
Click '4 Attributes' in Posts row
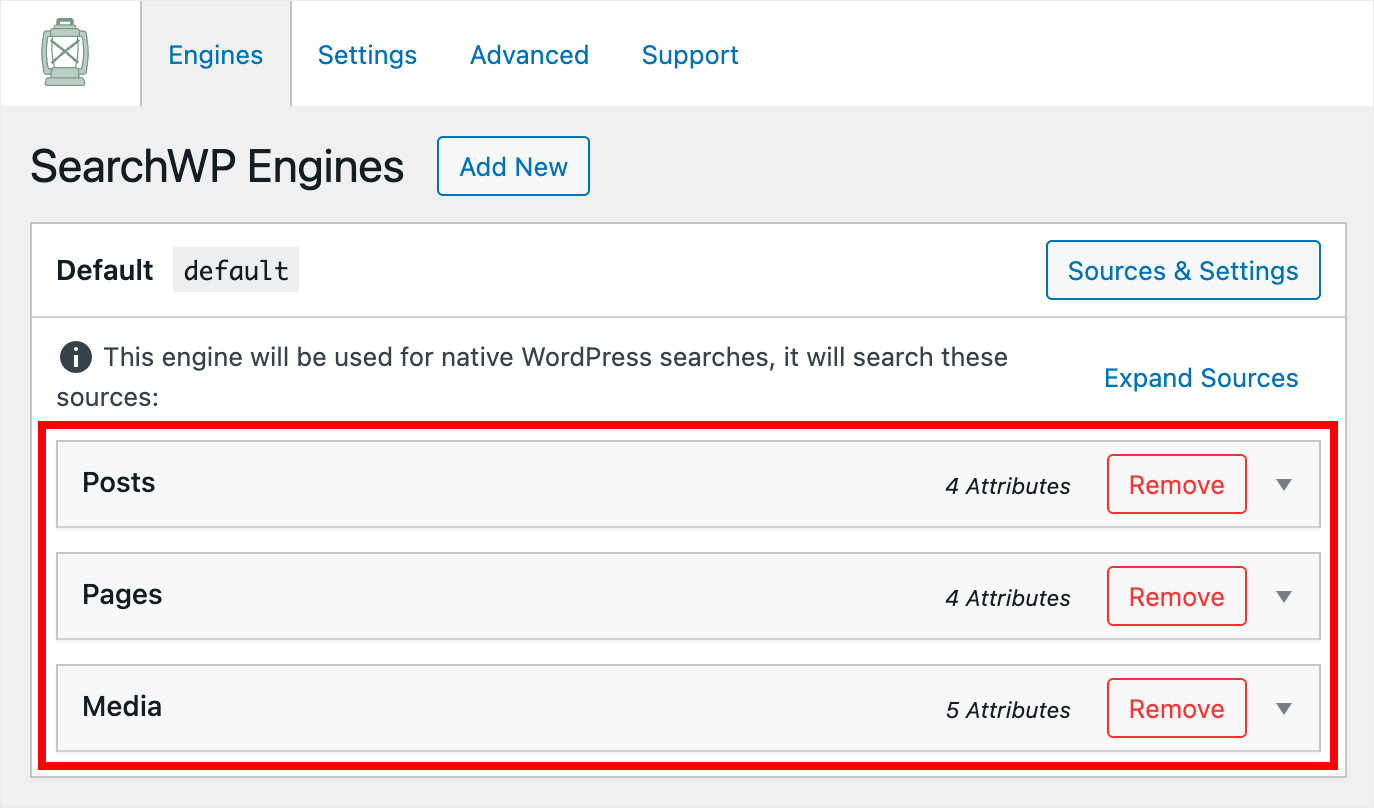(x=1008, y=486)
